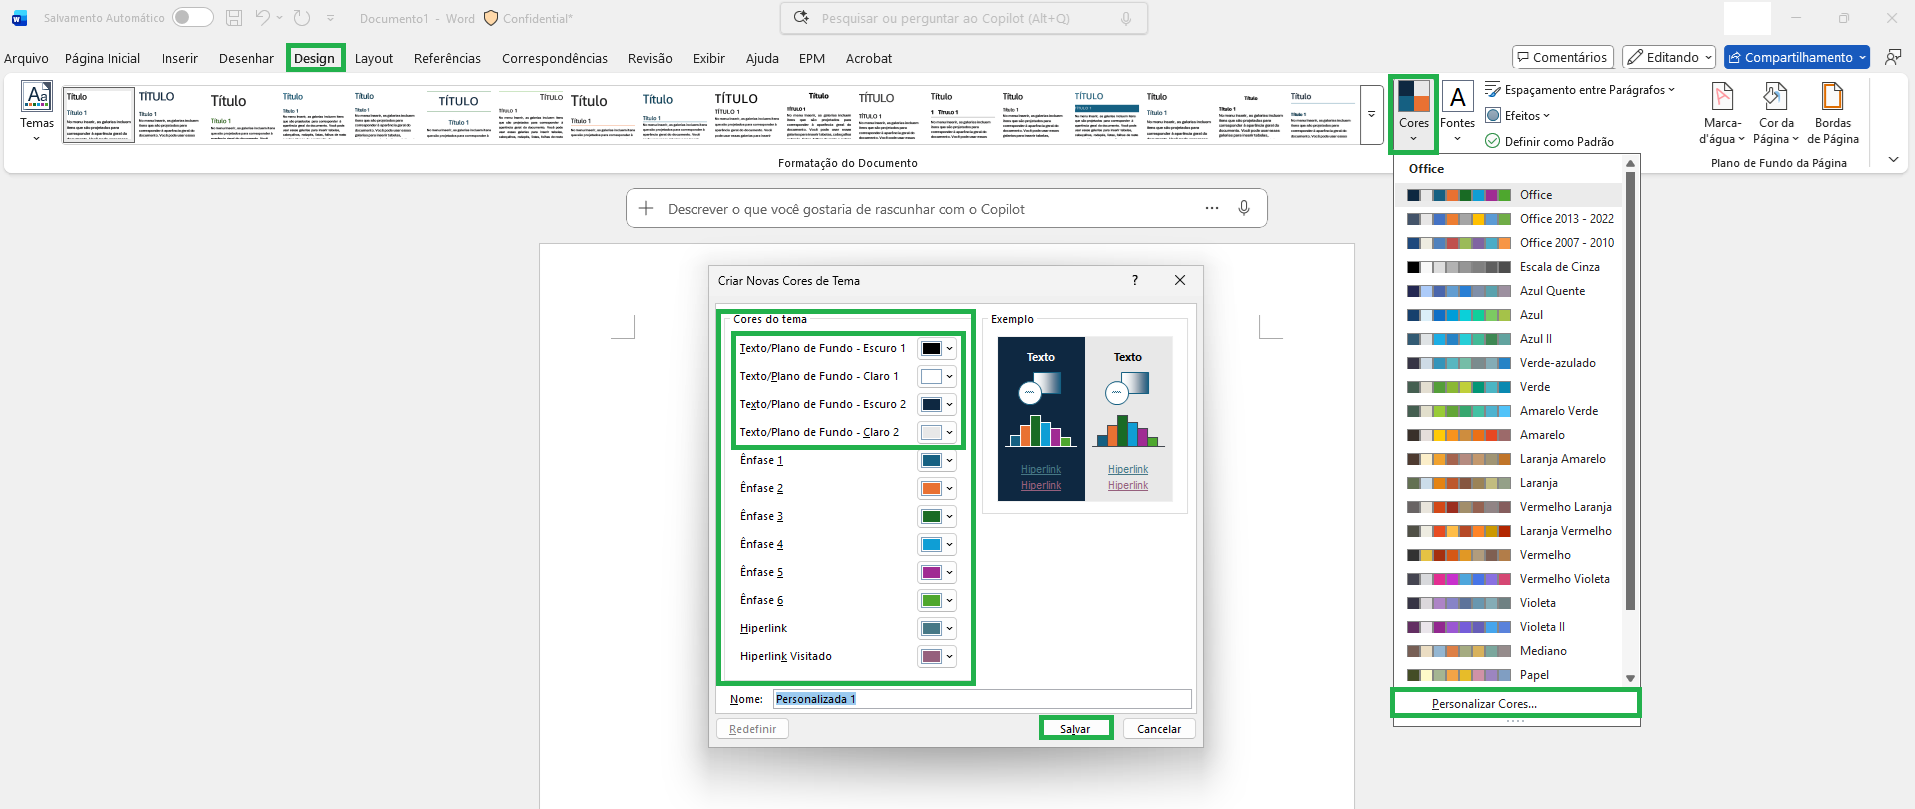Open Espaçamento entre Parágrafos options

click(x=1579, y=90)
